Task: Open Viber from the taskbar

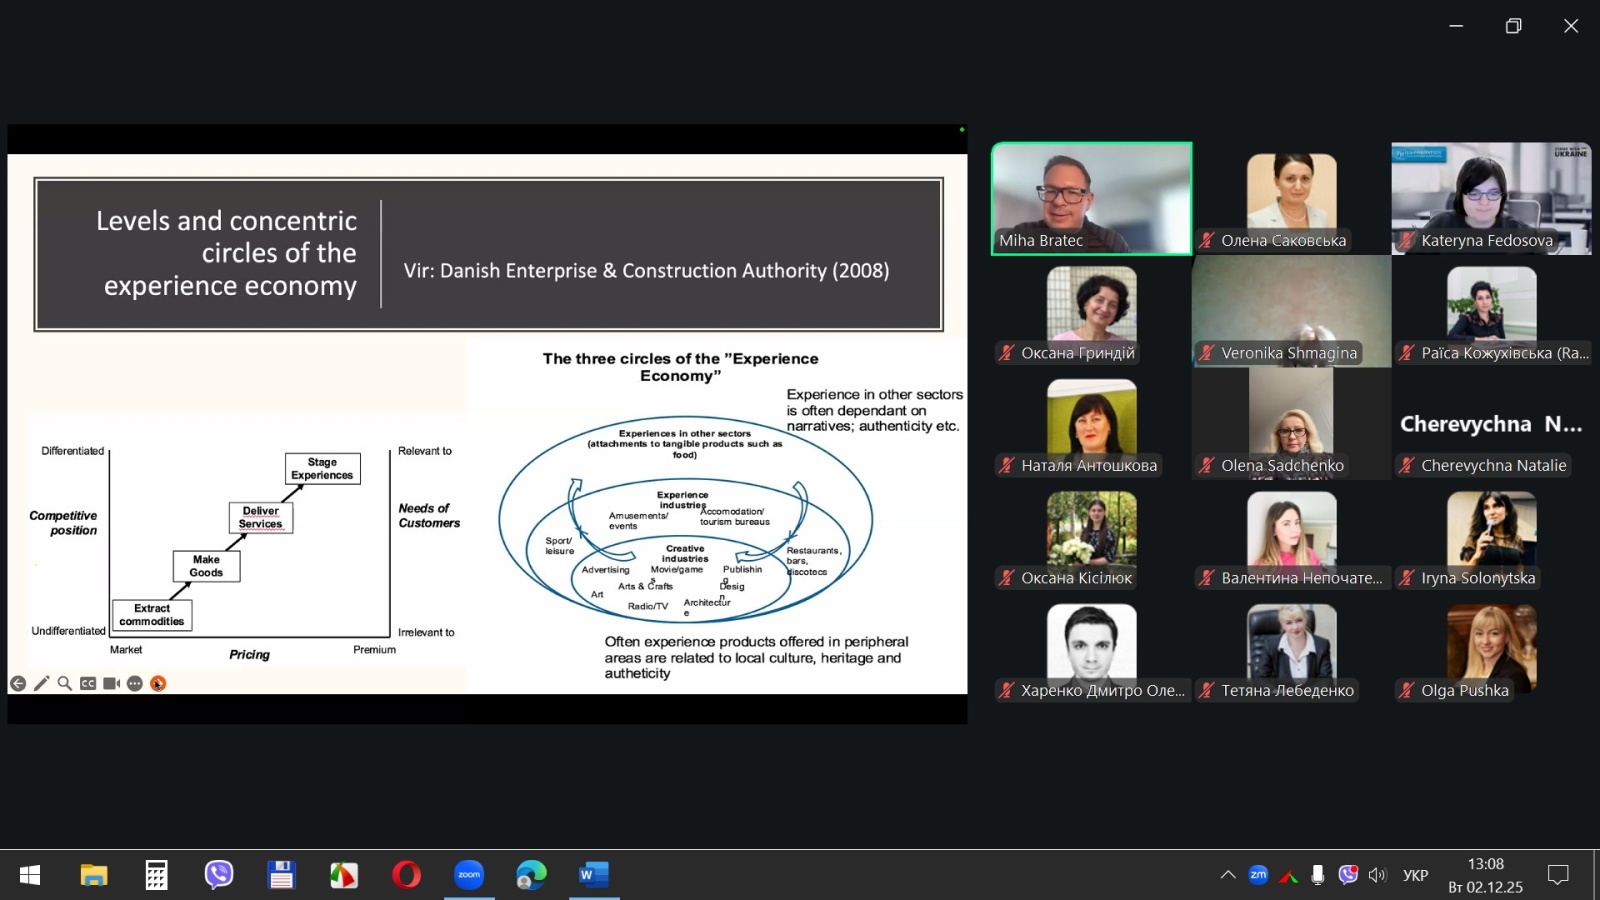Action: coord(219,875)
